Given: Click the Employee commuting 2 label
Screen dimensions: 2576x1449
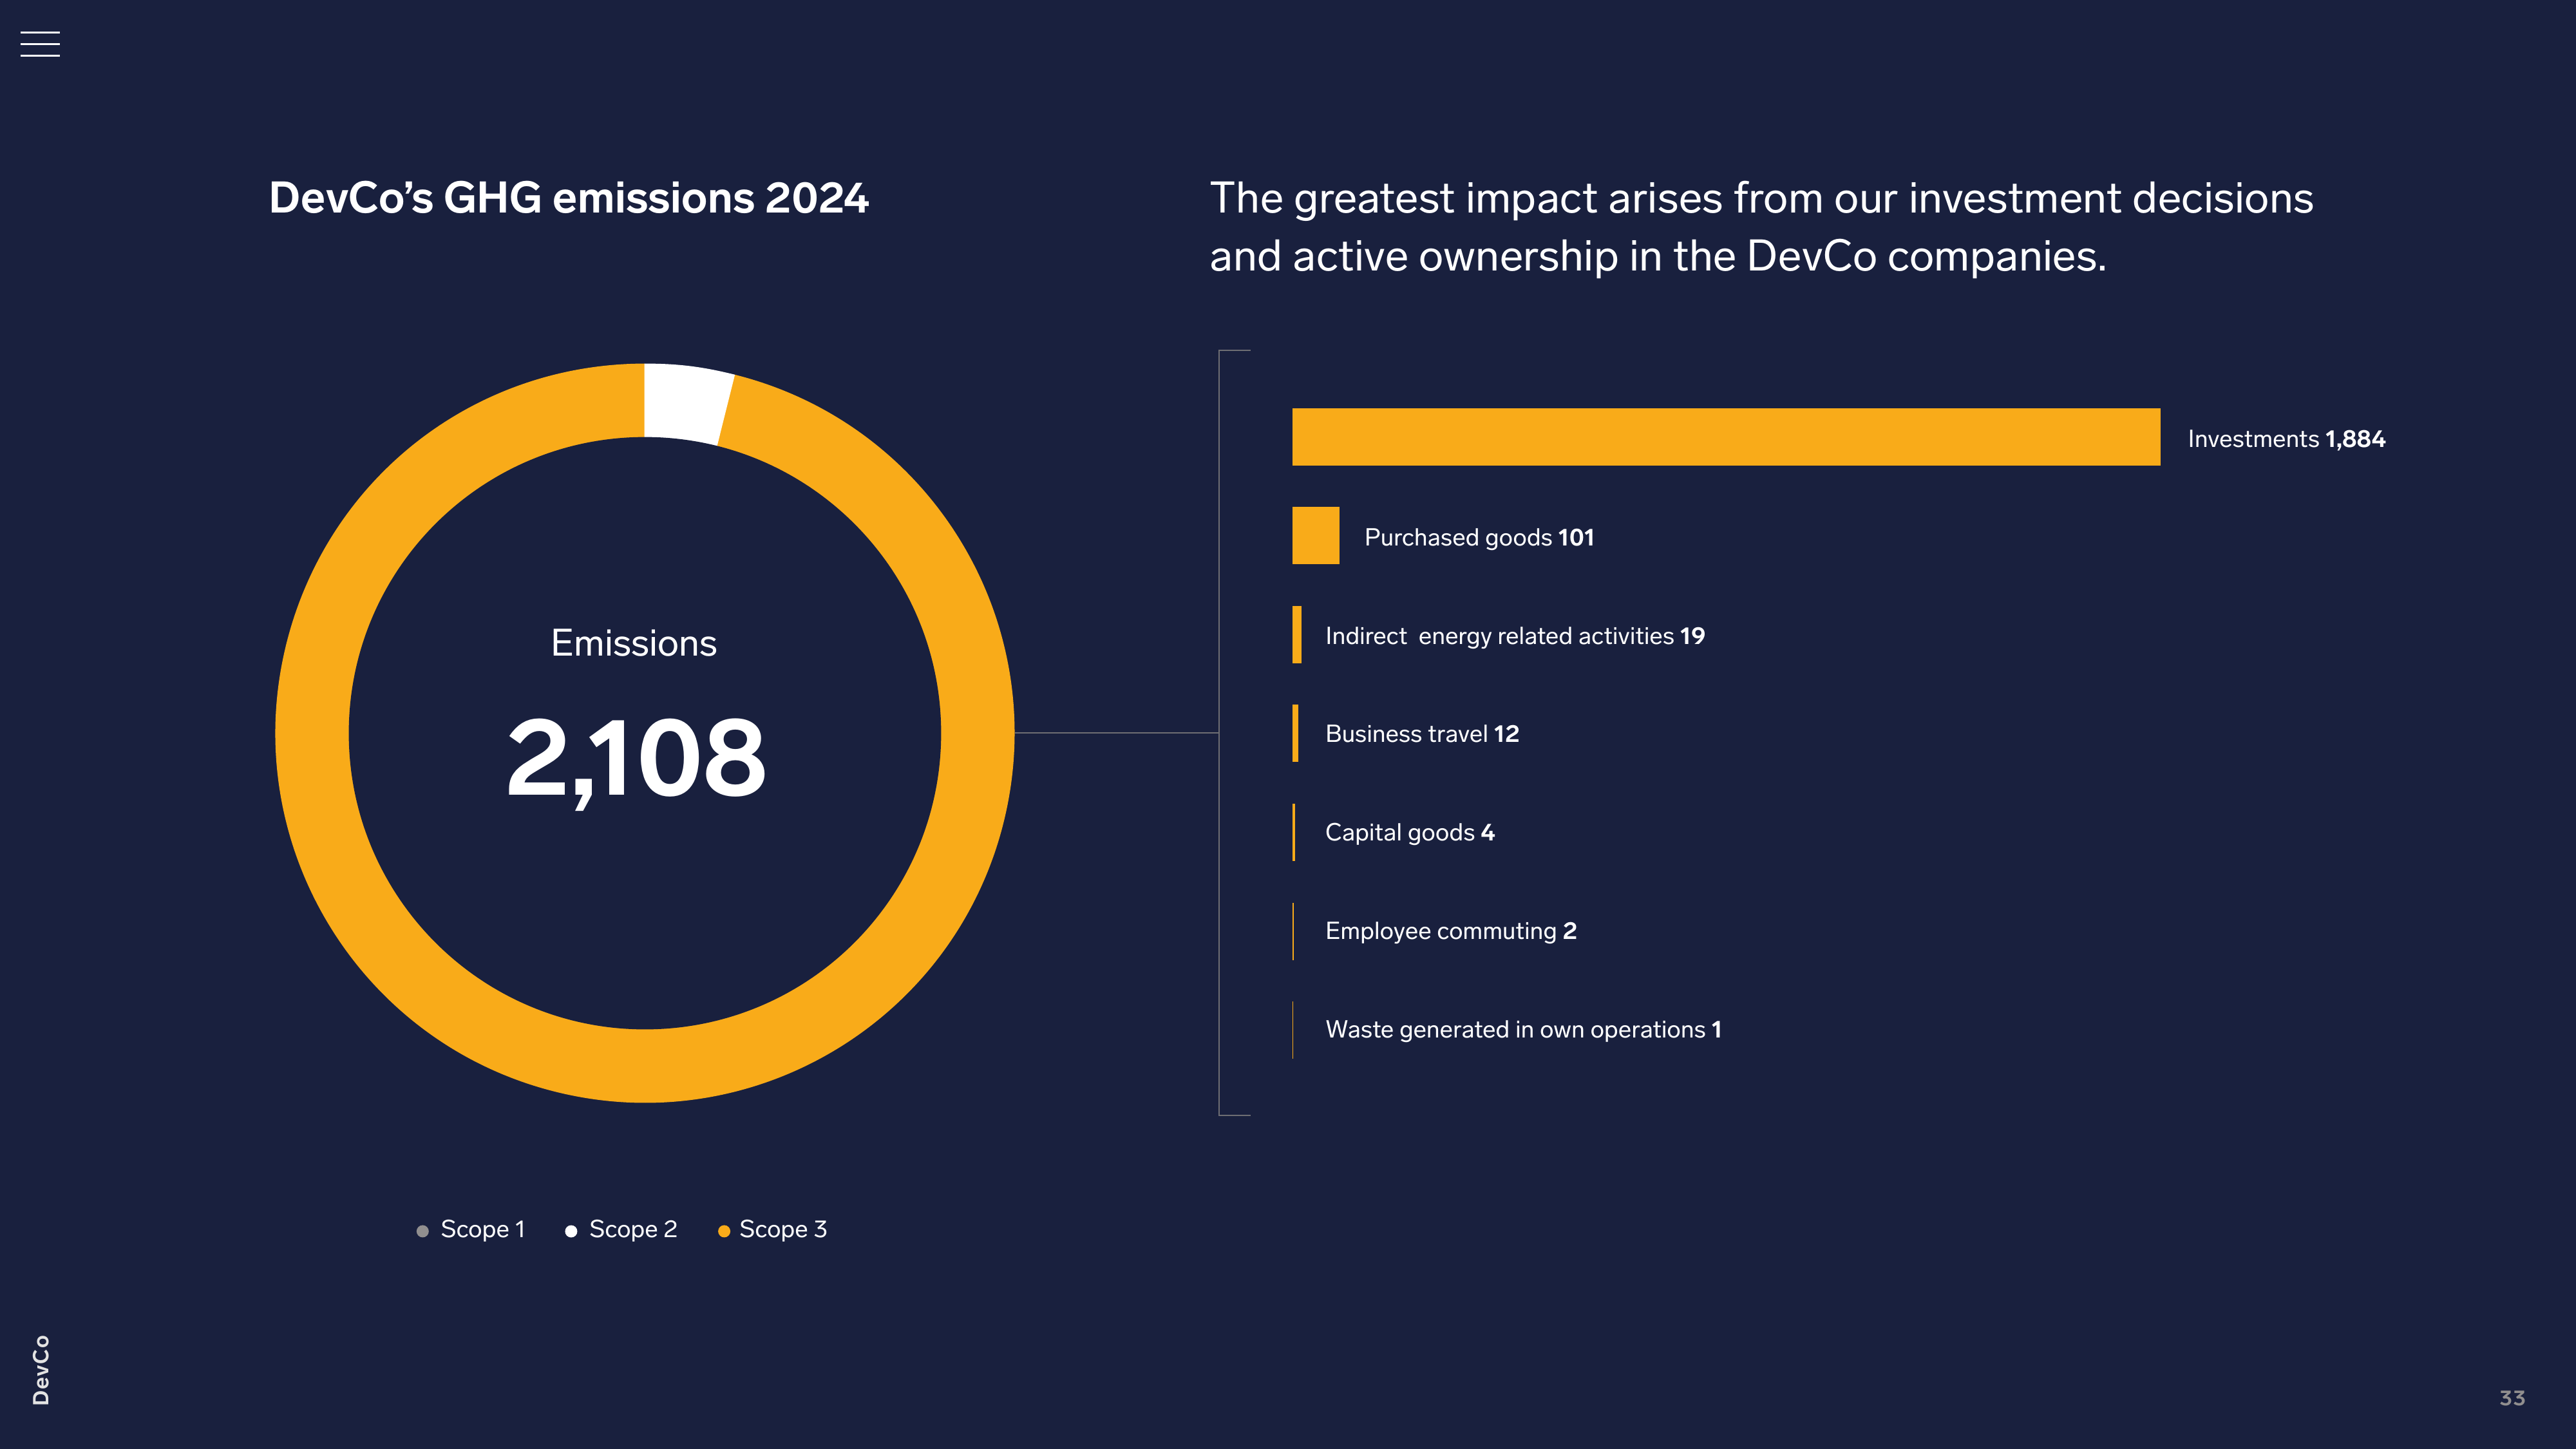Looking at the screenshot, I should pyautogui.click(x=1451, y=931).
